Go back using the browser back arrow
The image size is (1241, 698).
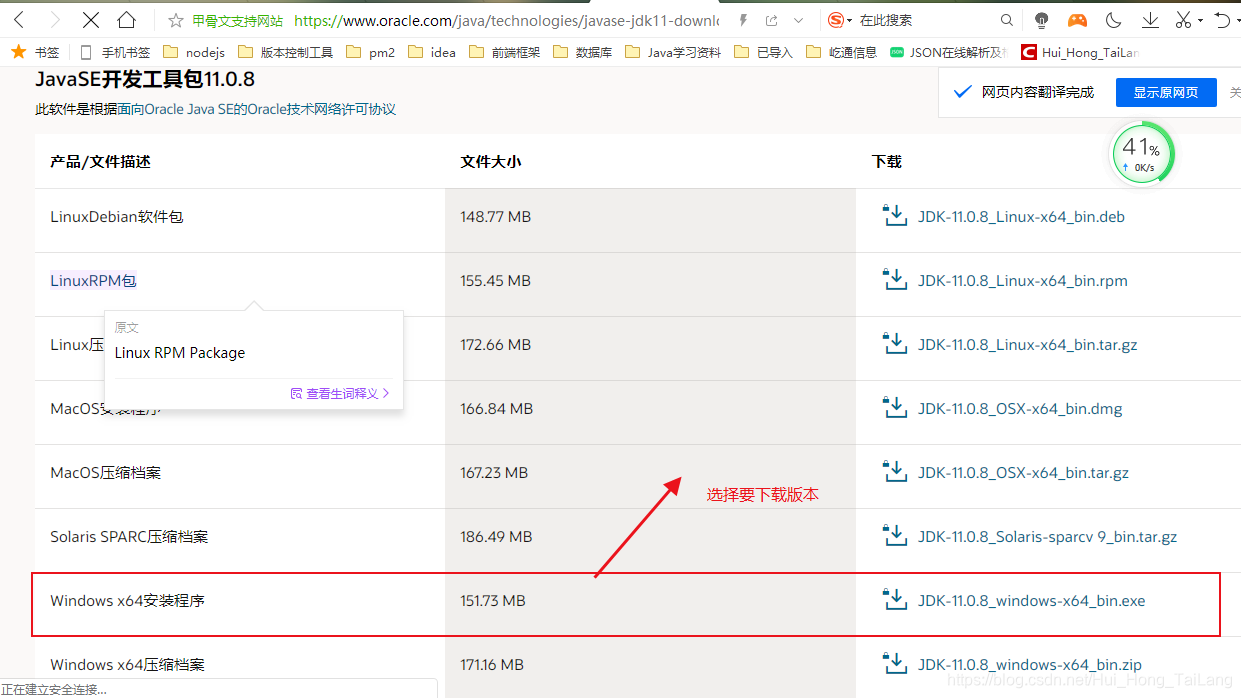(19, 20)
